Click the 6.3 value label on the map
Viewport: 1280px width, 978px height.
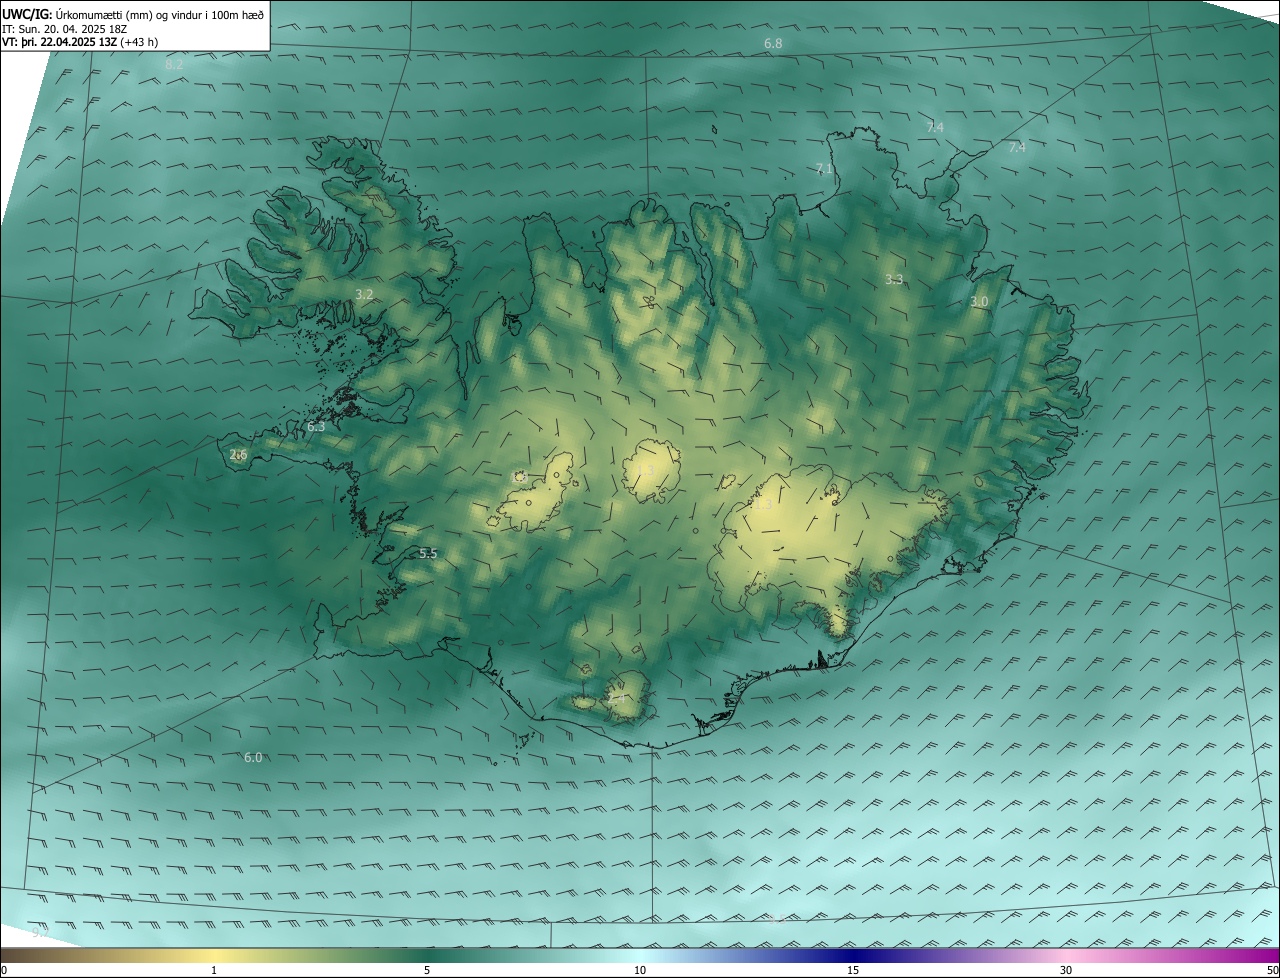click(316, 427)
